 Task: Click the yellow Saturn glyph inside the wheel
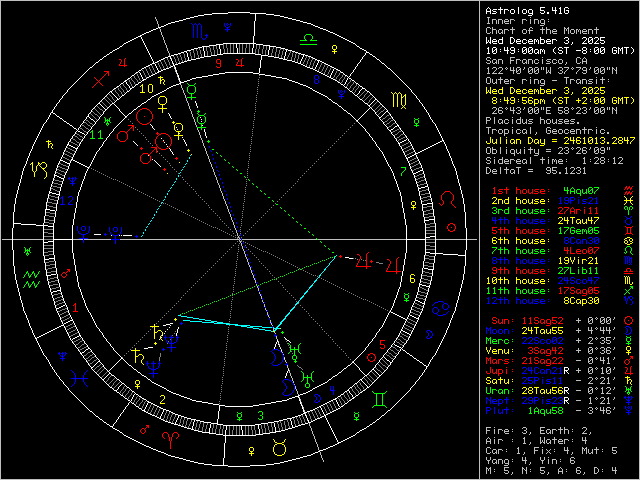(160, 330)
